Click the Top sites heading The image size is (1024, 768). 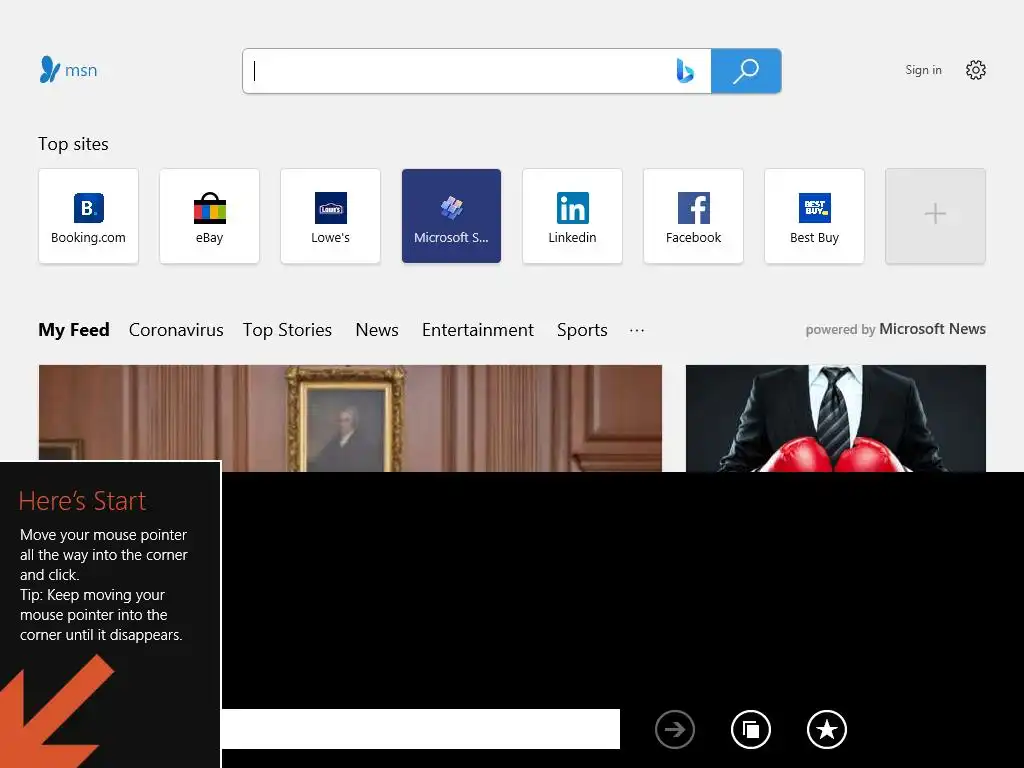tap(73, 144)
